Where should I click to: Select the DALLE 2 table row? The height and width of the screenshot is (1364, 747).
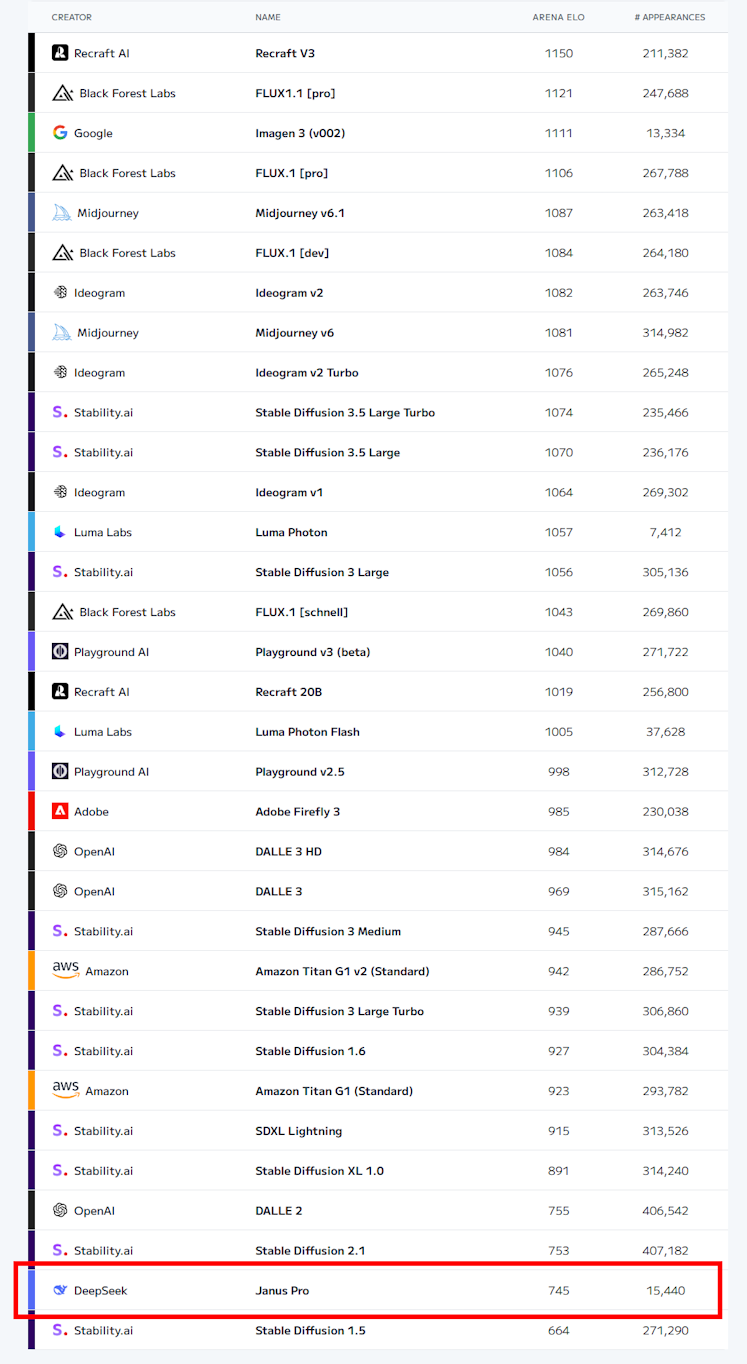point(378,1210)
